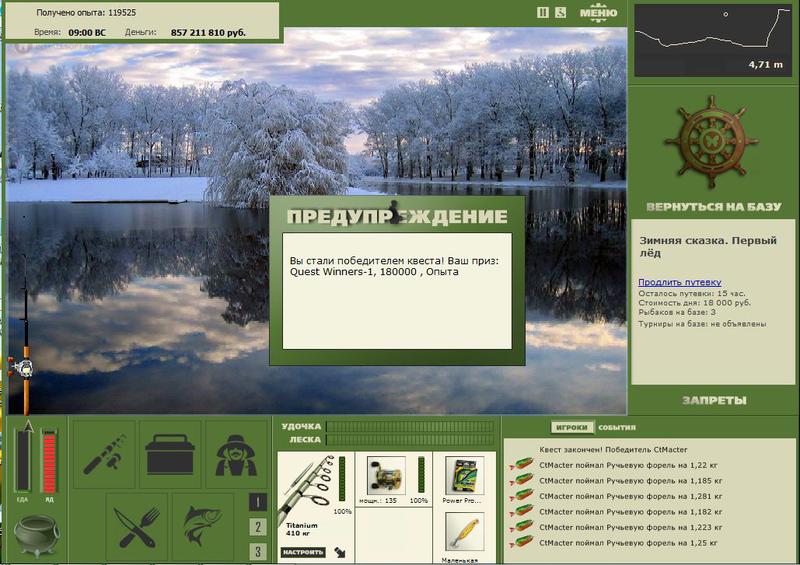Switch to the СОБЫТИЯ tab
Screen dimensions: 800x565
(617, 427)
